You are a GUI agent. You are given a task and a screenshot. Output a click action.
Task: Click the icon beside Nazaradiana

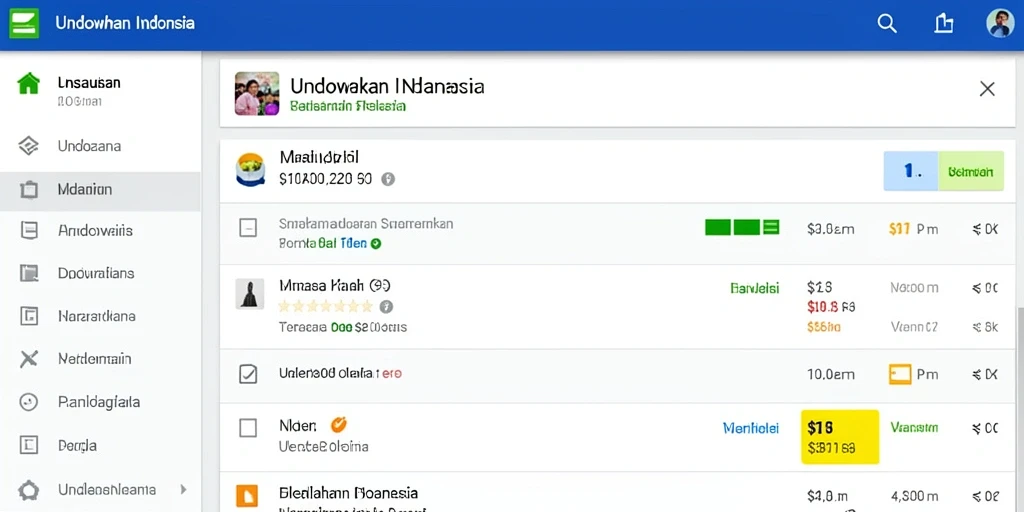29,316
